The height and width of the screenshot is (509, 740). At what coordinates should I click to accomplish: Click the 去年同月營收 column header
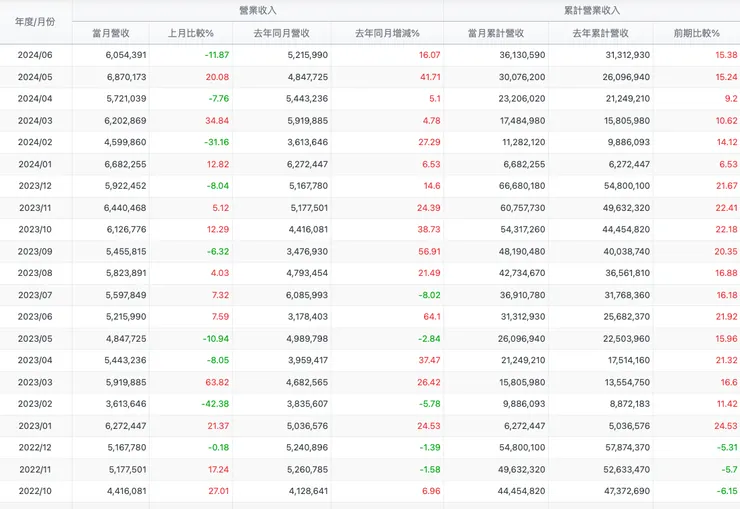coord(282,33)
